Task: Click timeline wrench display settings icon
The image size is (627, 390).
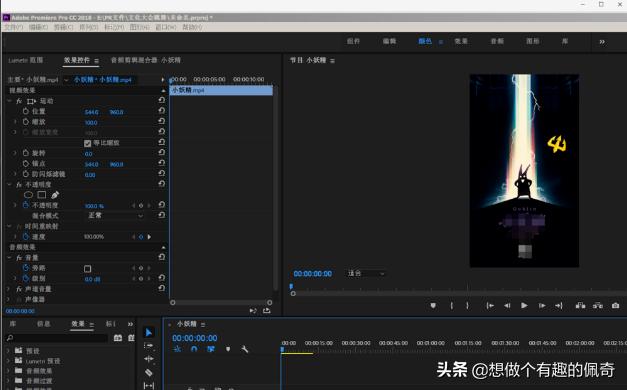Action: [x=245, y=349]
